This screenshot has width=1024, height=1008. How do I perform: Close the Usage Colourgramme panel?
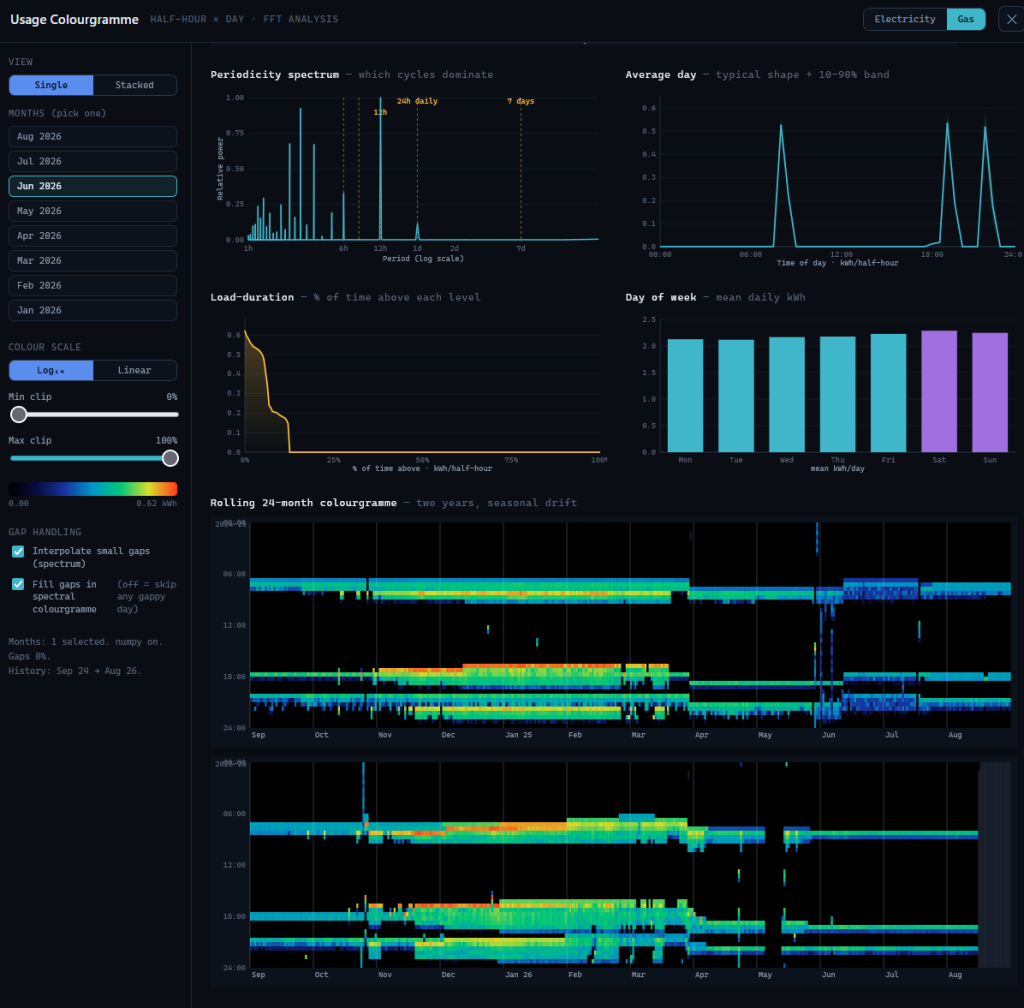tap(1011, 19)
